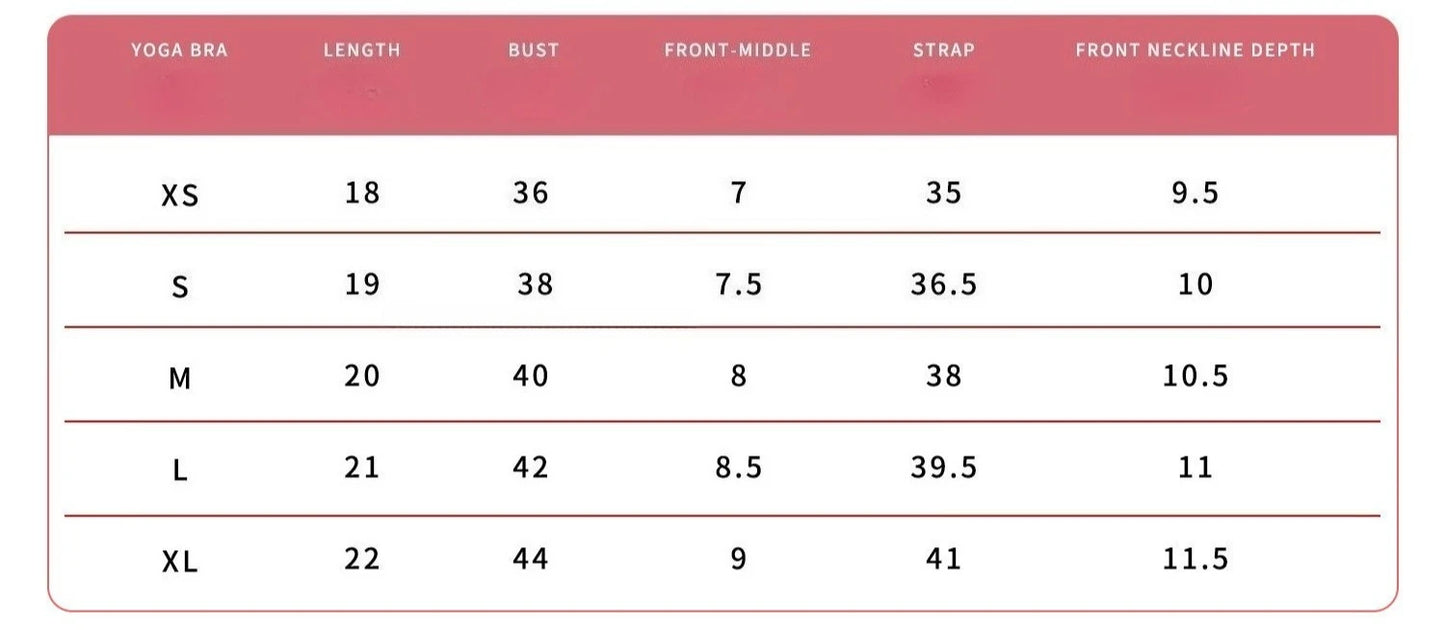Click the M size row label
The image size is (1445, 630).
(x=180, y=379)
